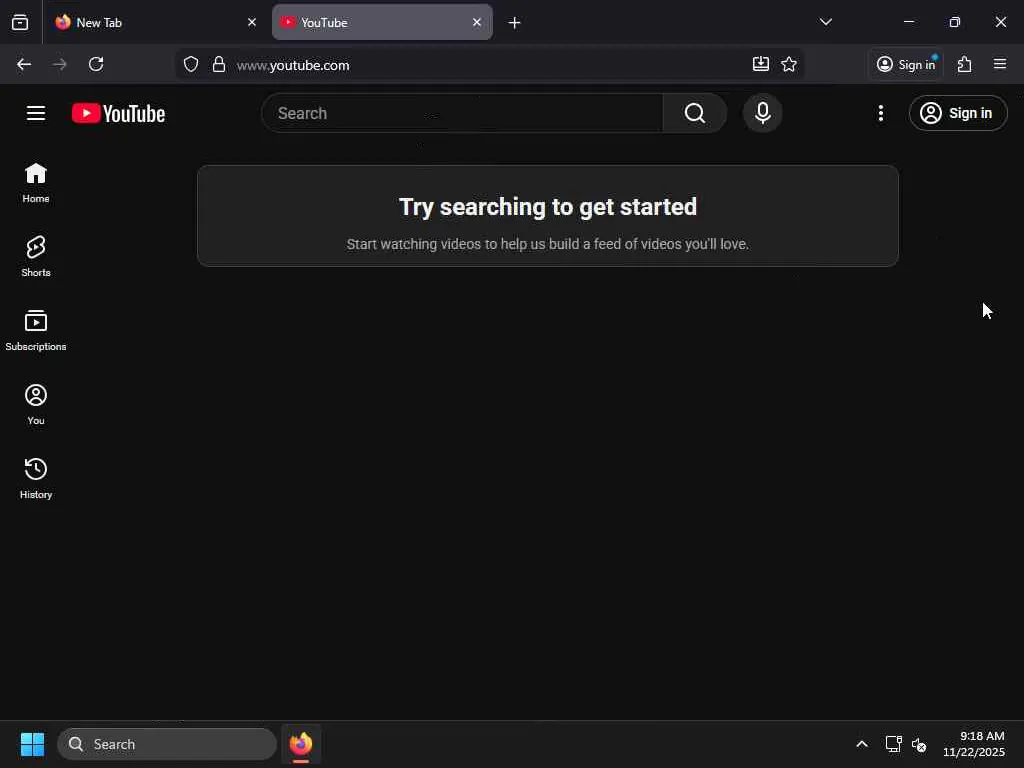Bookmark this page with the star
This screenshot has height=768, width=1024.
(x=789, y=64)
